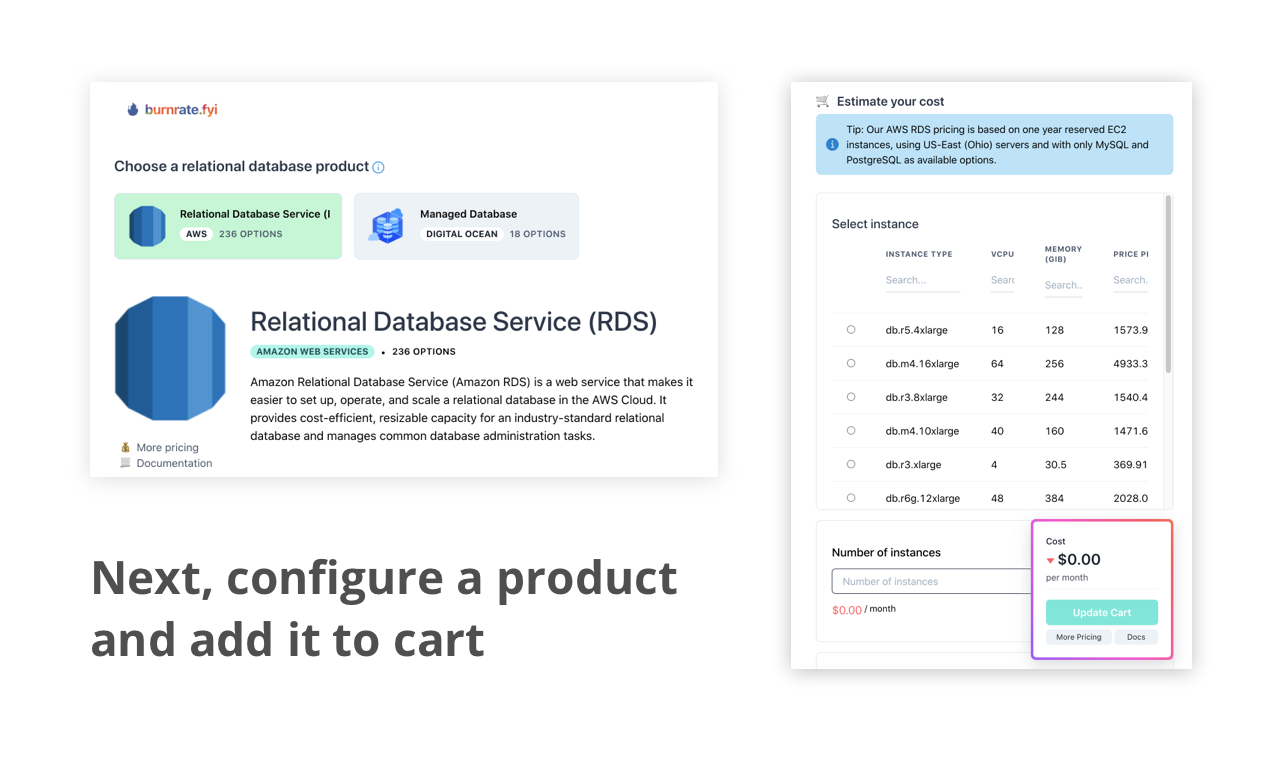Open the Documentation link under RDS logo

coord(174,463)
